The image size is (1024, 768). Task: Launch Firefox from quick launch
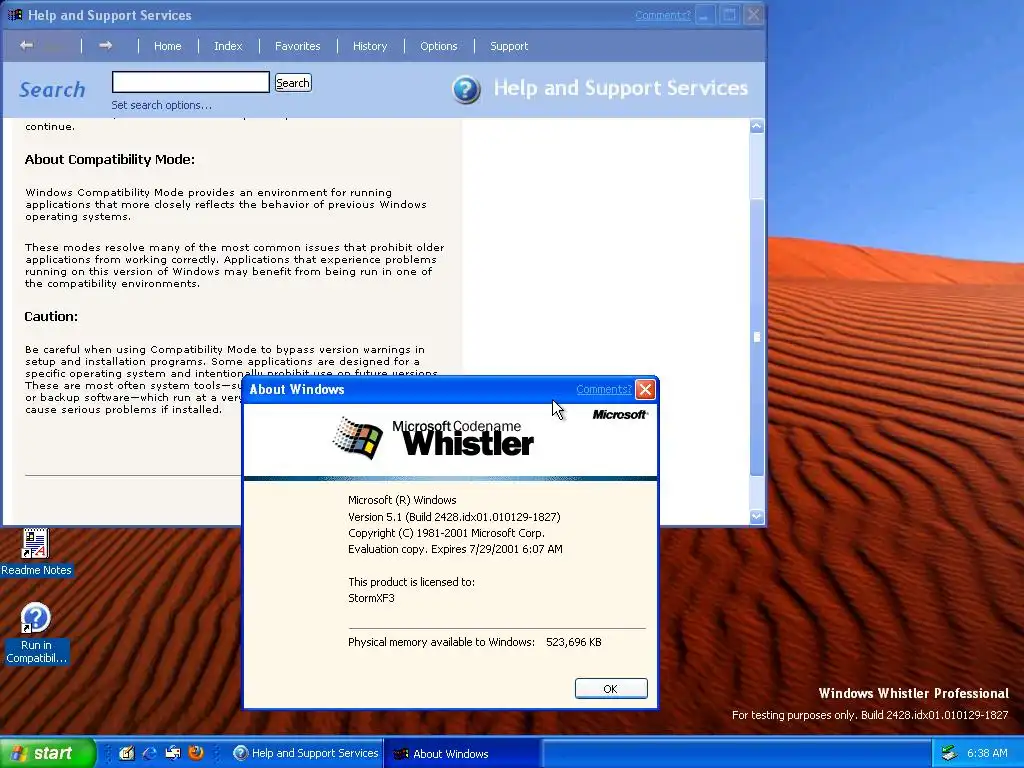pyautogui.click(x=195, y=753)
